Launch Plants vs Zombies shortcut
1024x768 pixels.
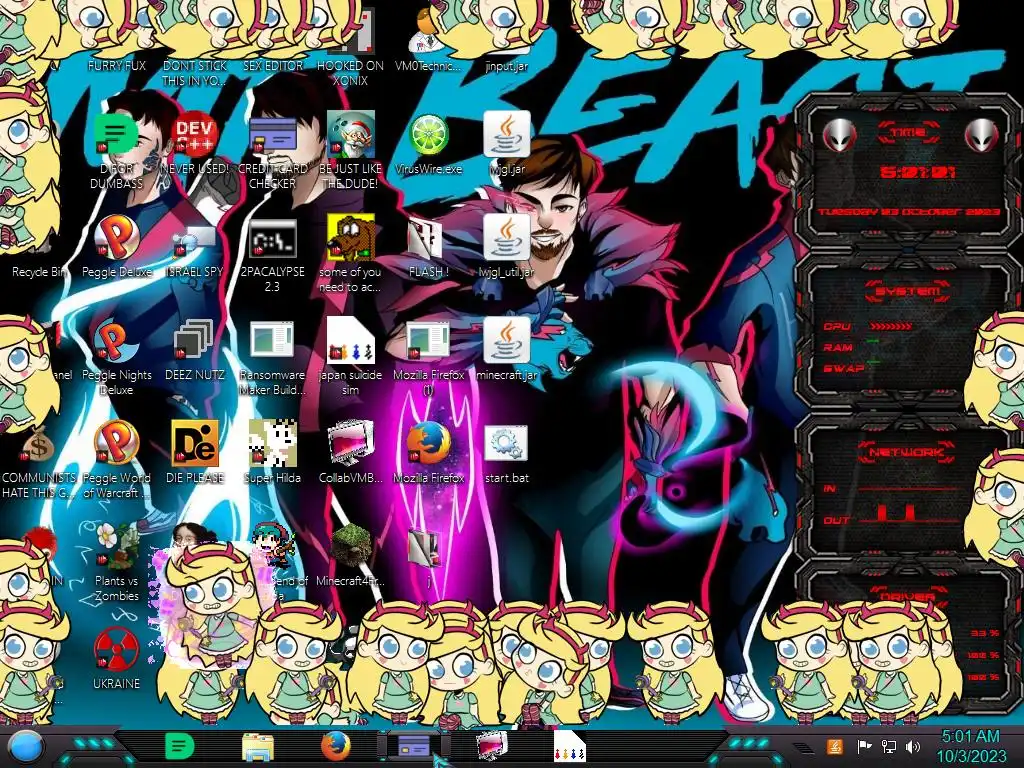116,547
